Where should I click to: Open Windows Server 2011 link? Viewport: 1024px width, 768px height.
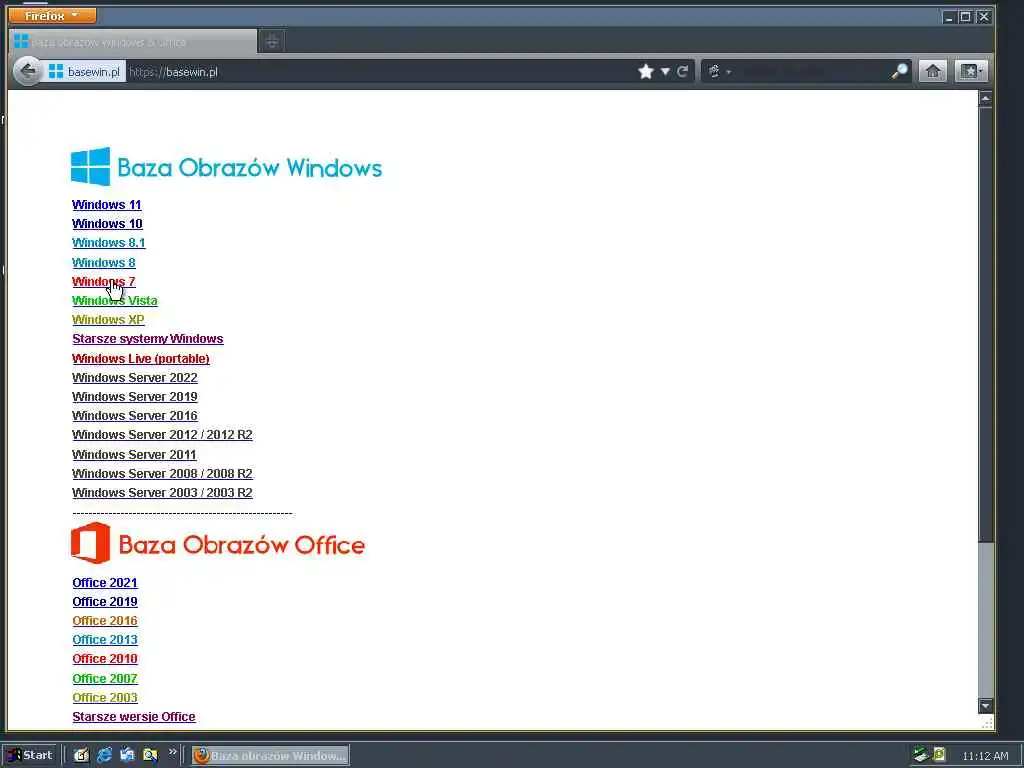click(134, 455)
